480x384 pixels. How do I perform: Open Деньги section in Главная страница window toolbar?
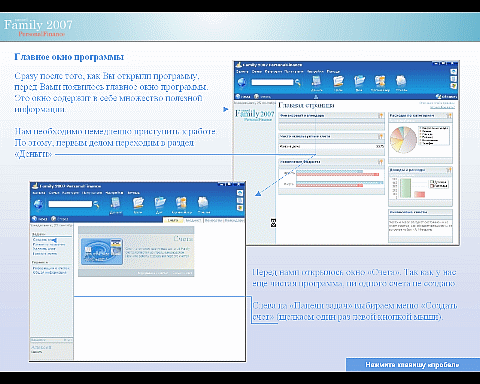tap(316, 83)
